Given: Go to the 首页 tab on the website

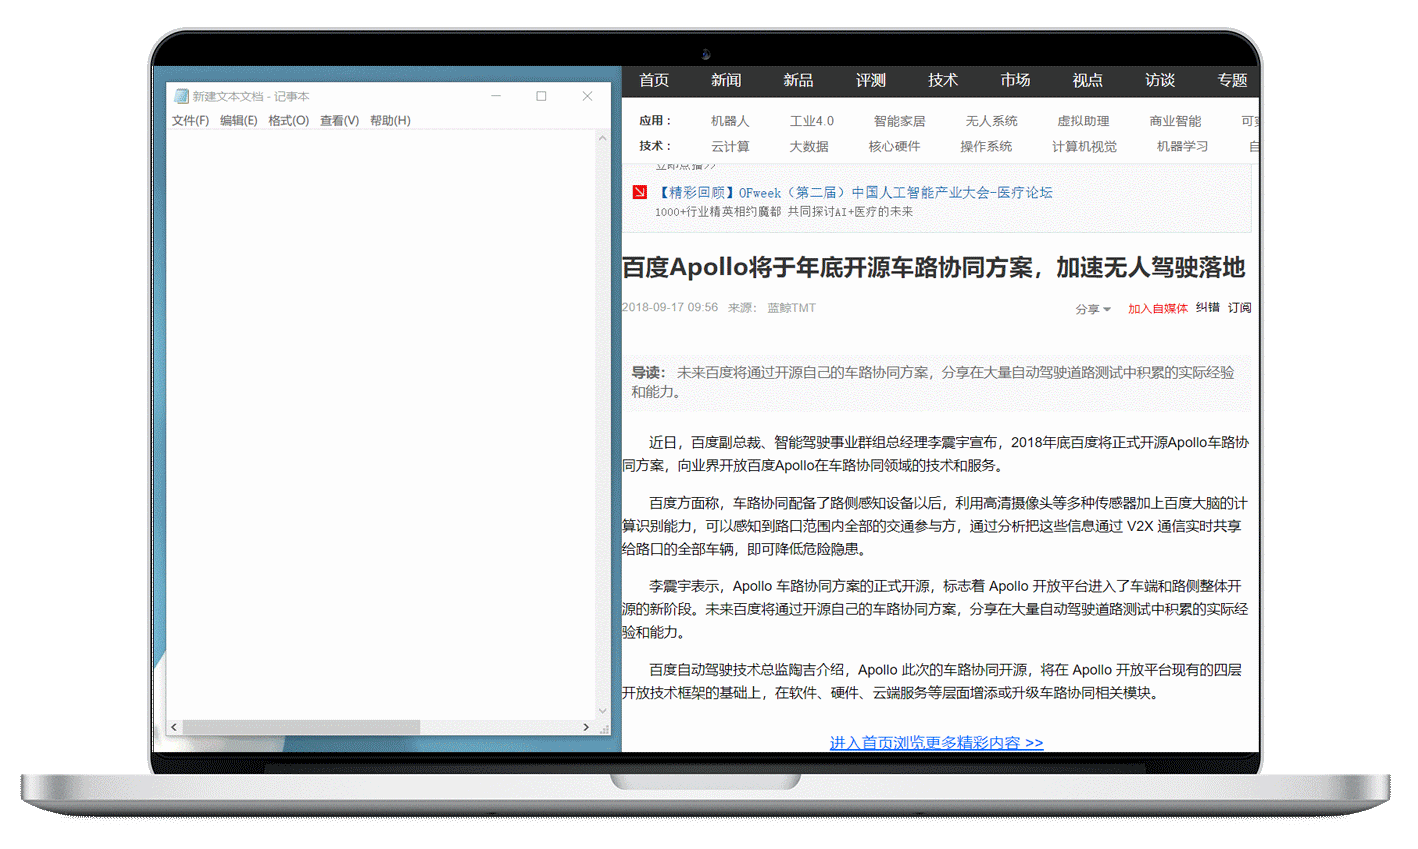Looking at the screenshot, I should click(654, 80).
